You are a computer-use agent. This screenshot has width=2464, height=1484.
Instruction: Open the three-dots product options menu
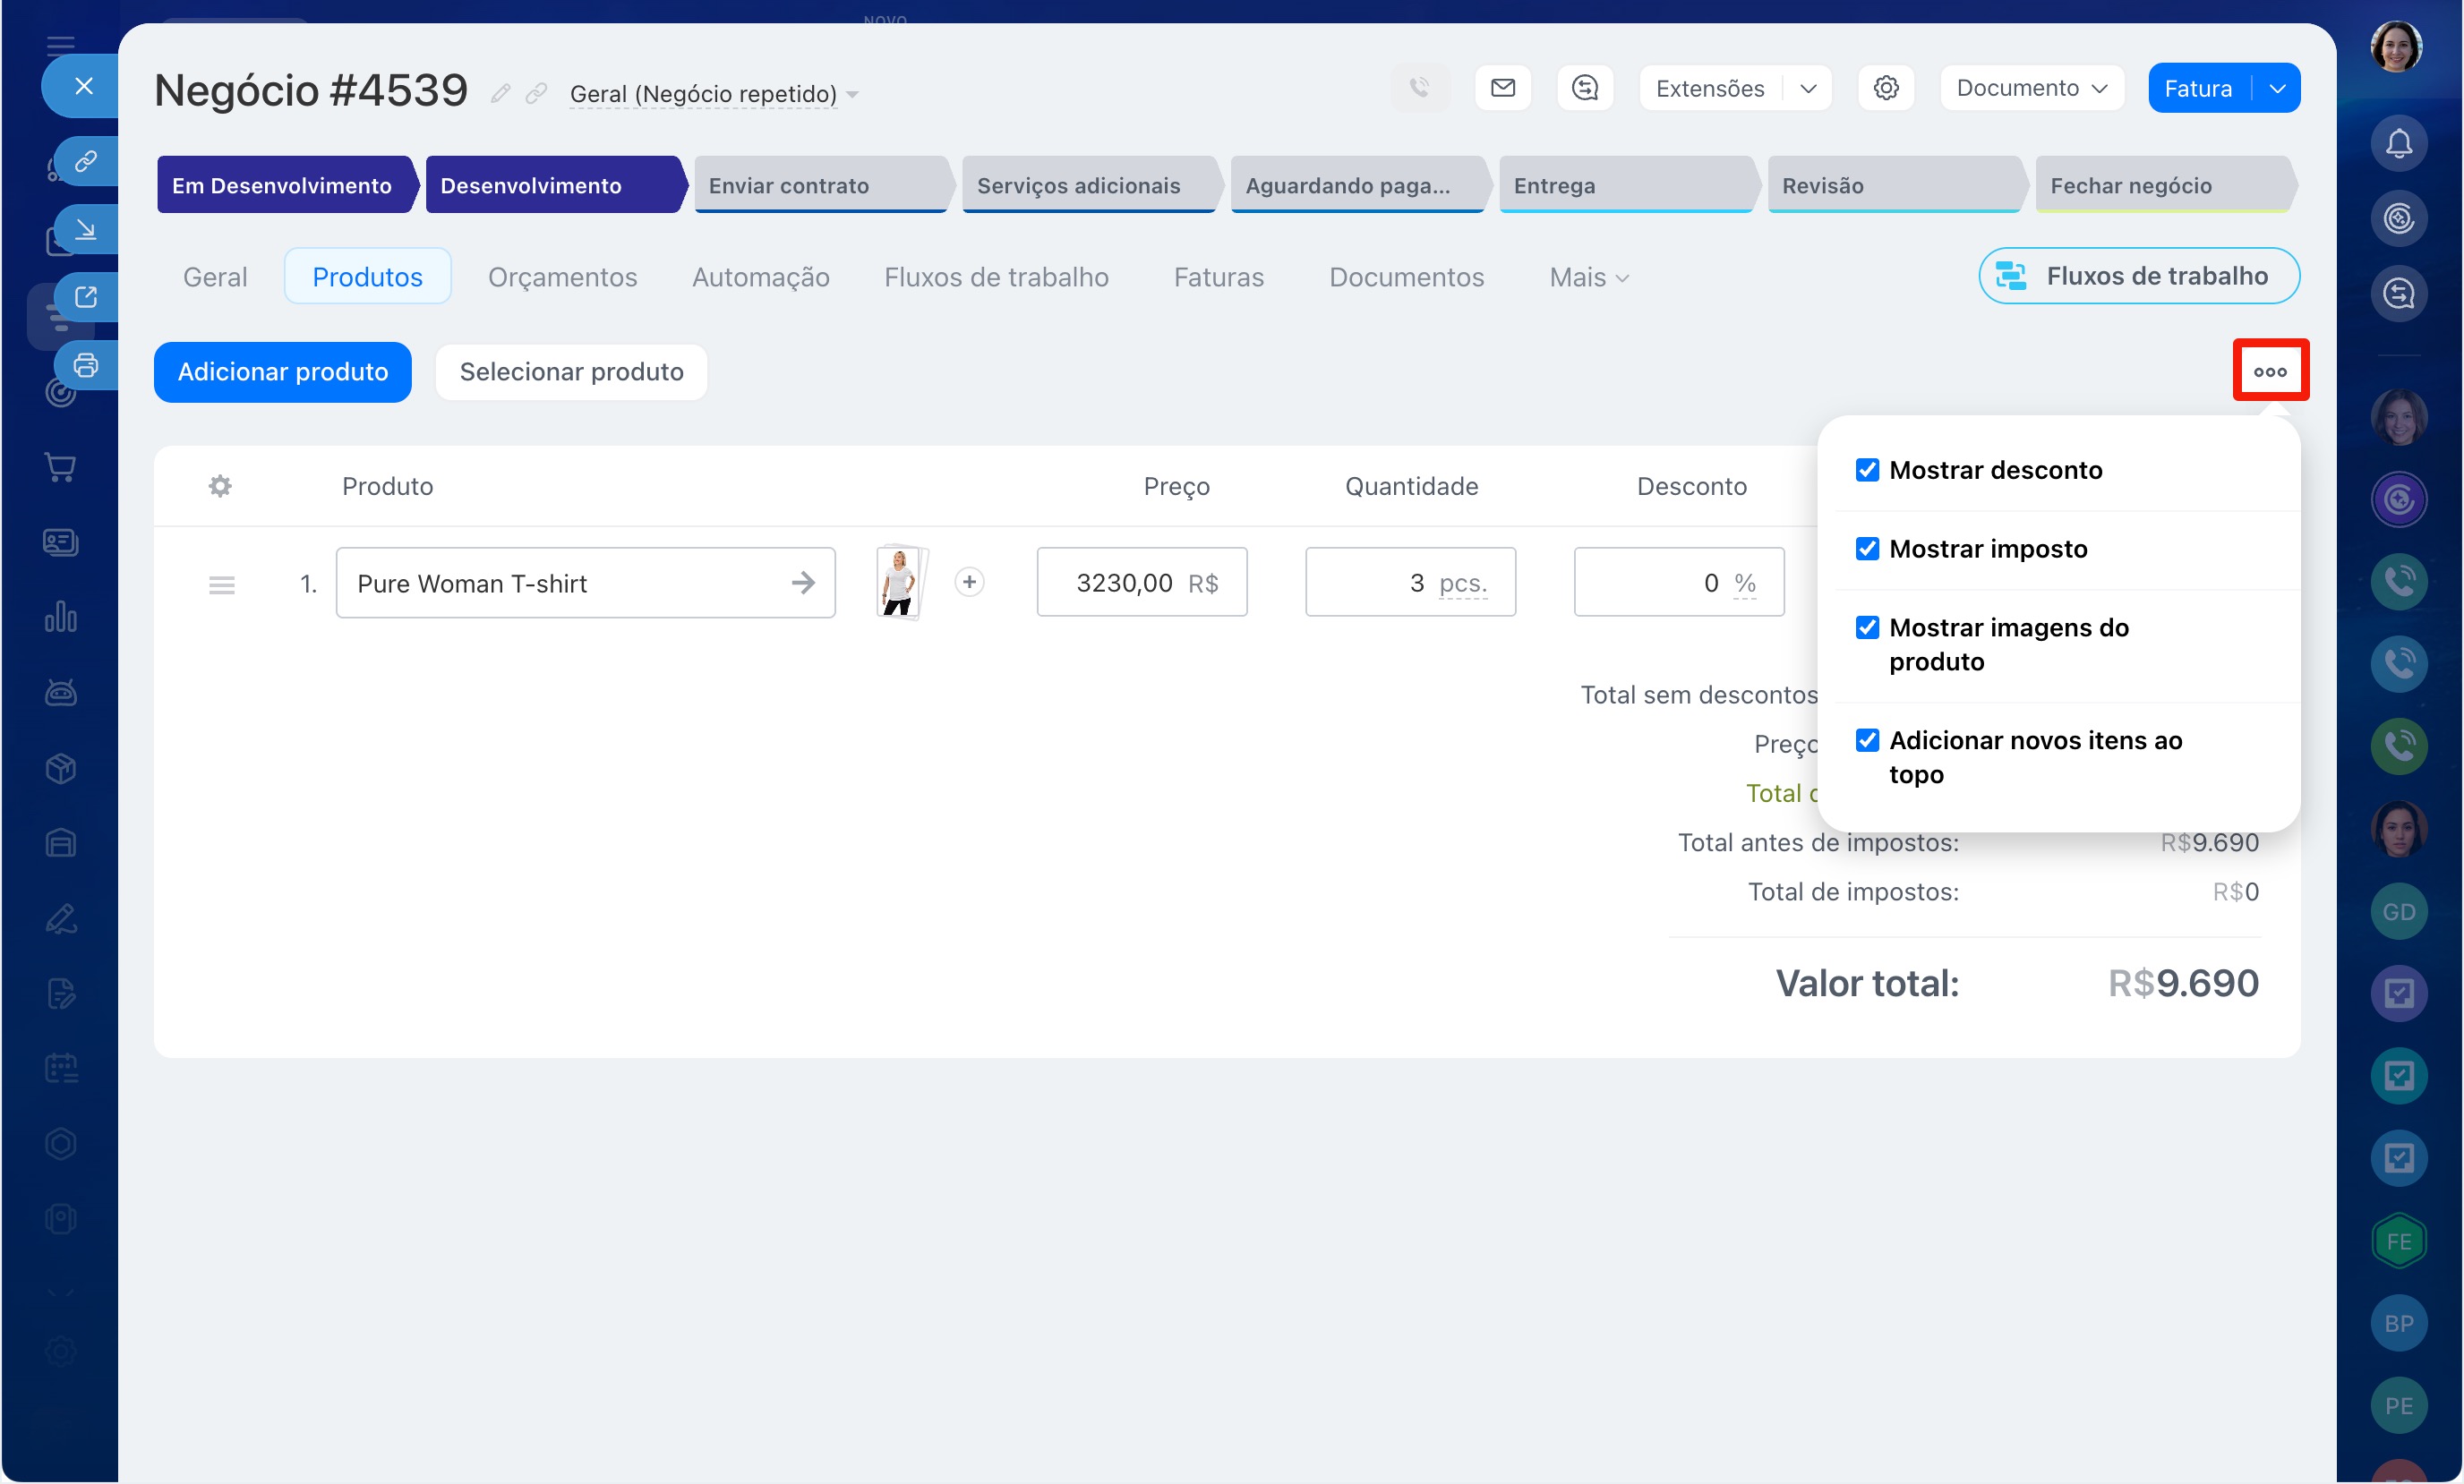pyautogui.click(x=2269, y=371)
